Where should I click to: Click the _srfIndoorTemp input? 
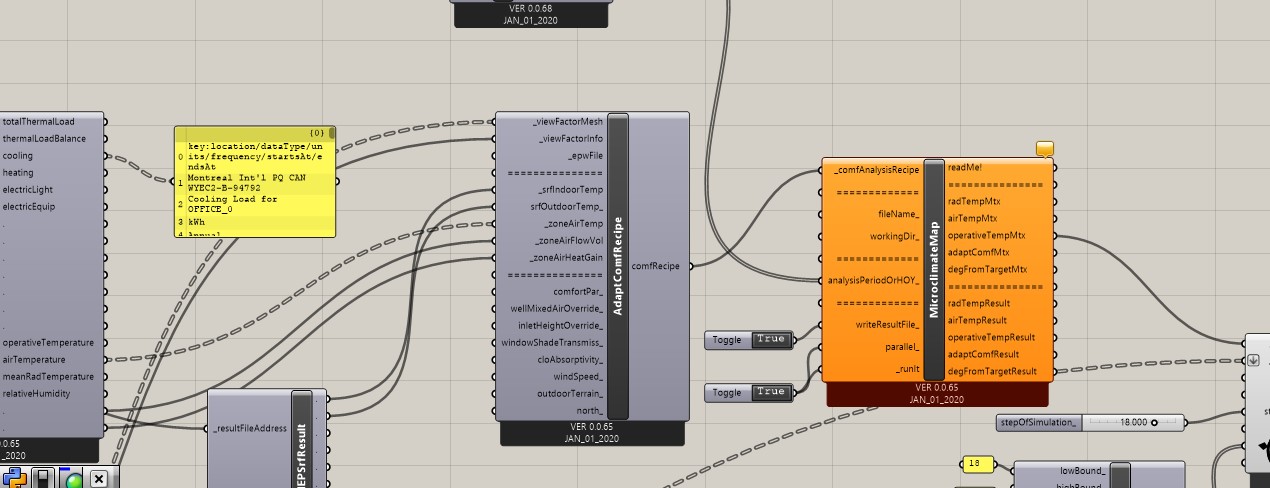point(570,189)
